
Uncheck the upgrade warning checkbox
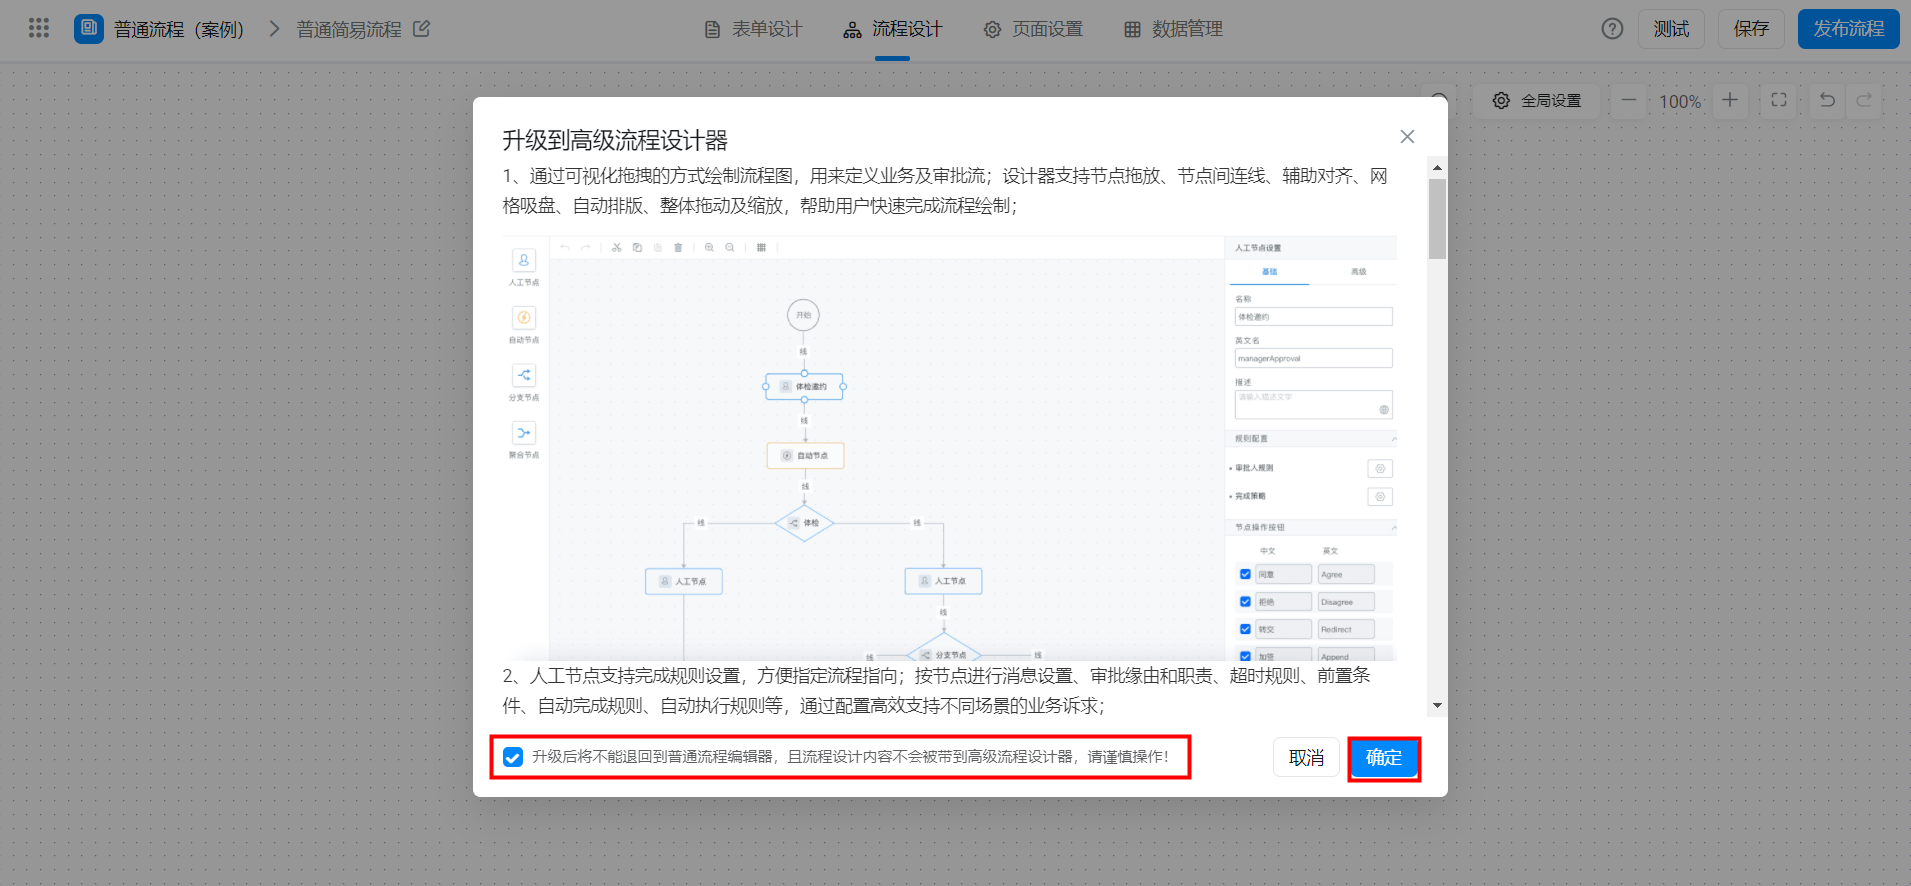click(513, 757)
